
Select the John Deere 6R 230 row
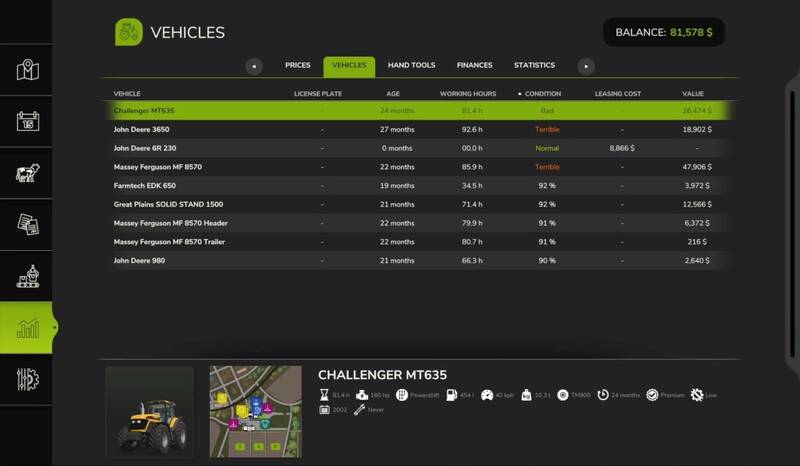point(418,148)
